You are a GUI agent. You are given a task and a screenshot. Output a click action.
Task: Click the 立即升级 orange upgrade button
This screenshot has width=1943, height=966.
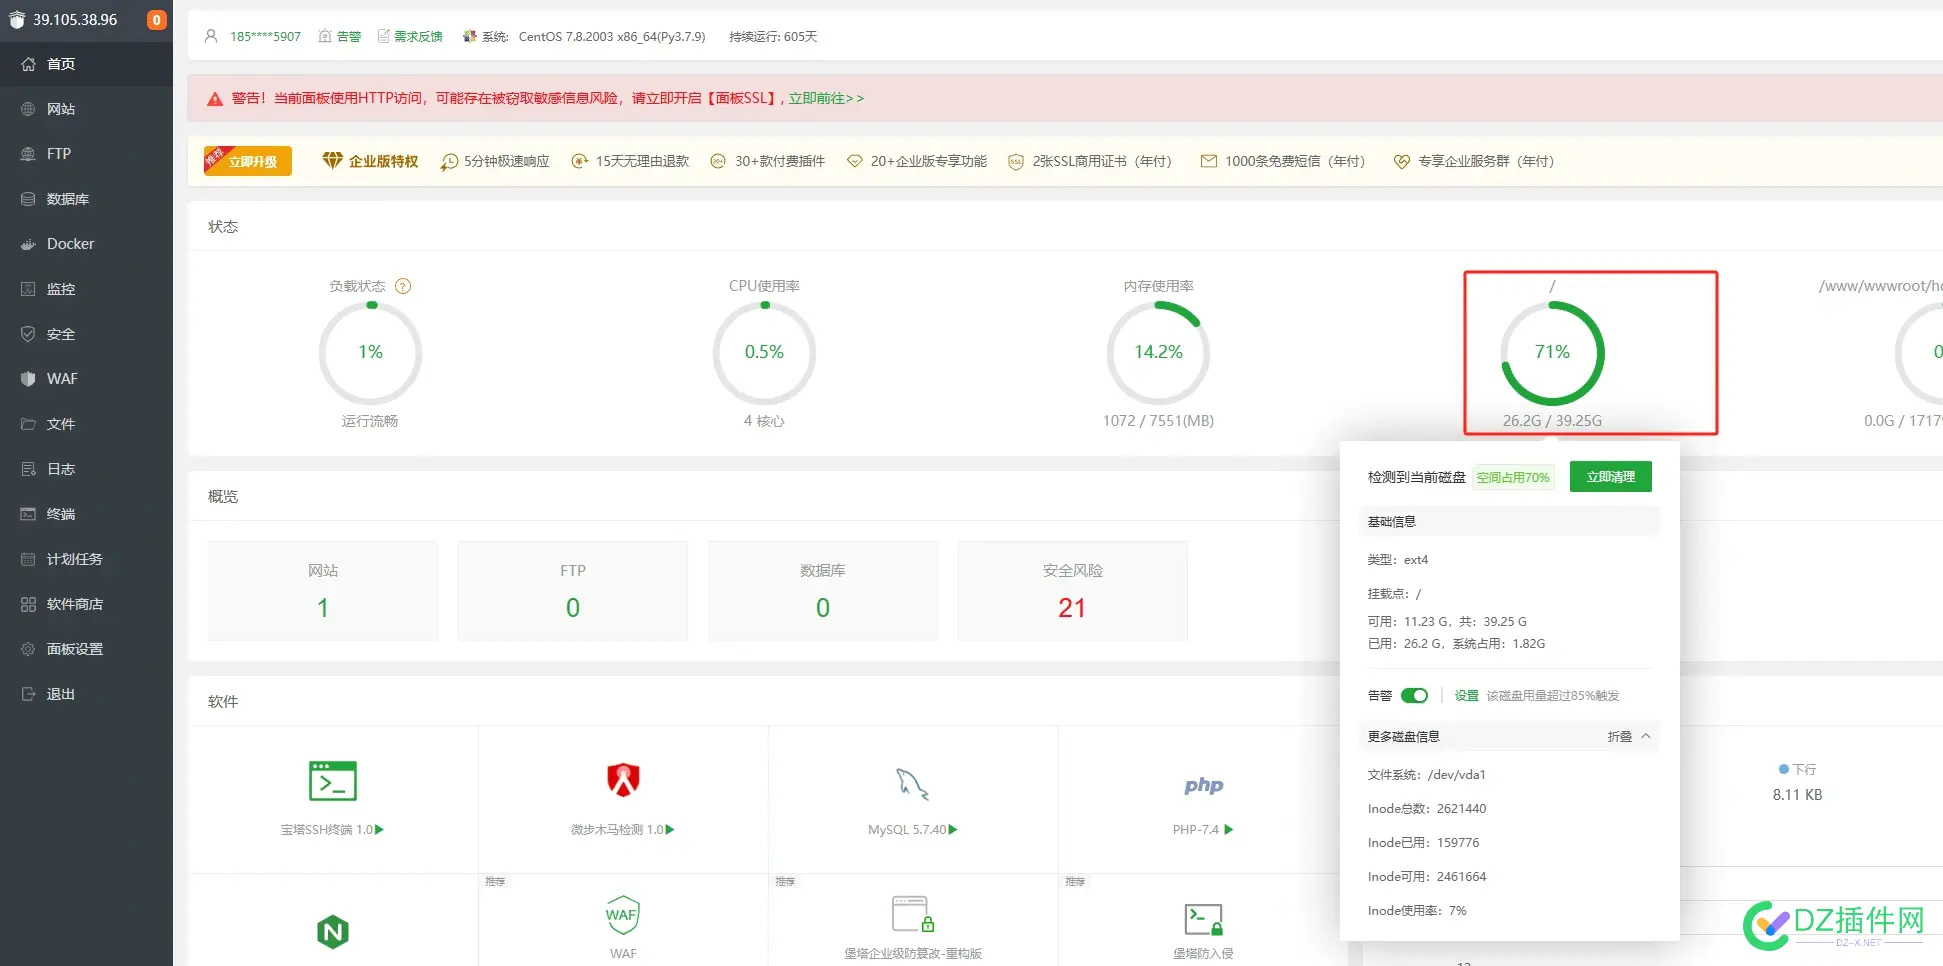pyautogui.click(x=248, y=161)
